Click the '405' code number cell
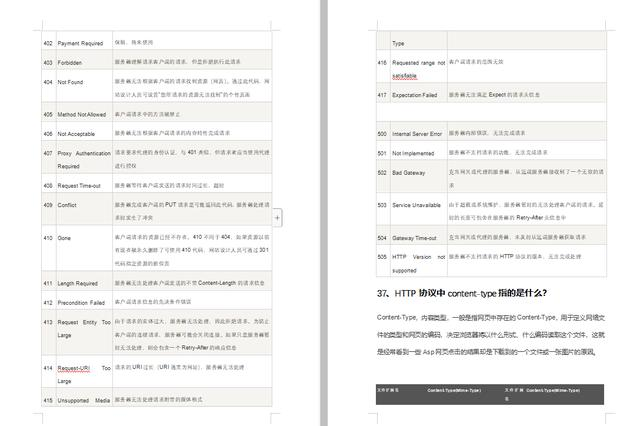The height and width of the screenshot is (426, 640). pyautogui.click(x=49, y=112)
